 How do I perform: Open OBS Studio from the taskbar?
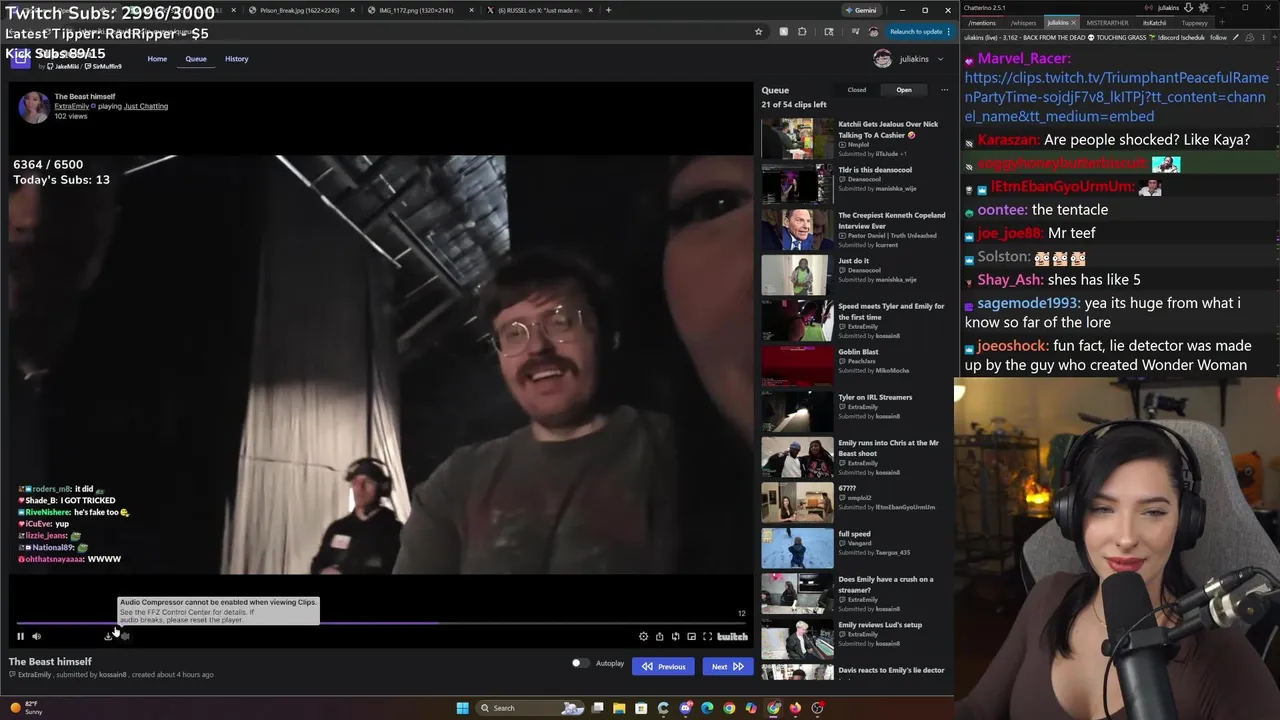817,708
